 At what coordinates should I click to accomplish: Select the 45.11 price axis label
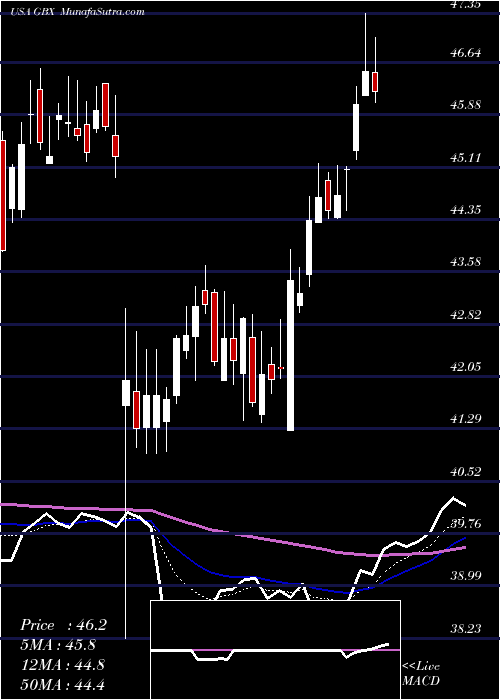pyautogui.click(x=465, y=158)
